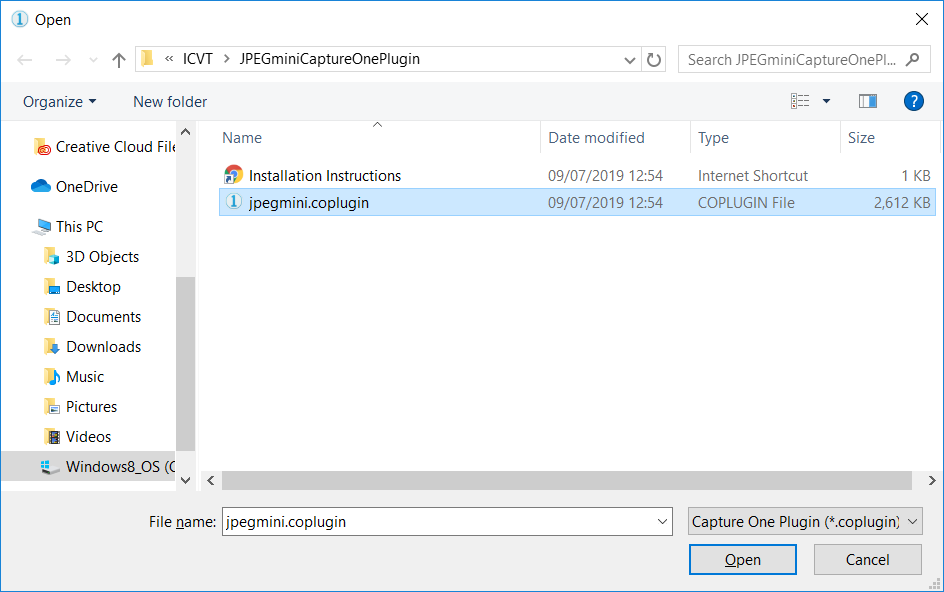This screenshot has height=592, width=944.
Task: Click the Videos film folder icon
Action: click(52, 437)
